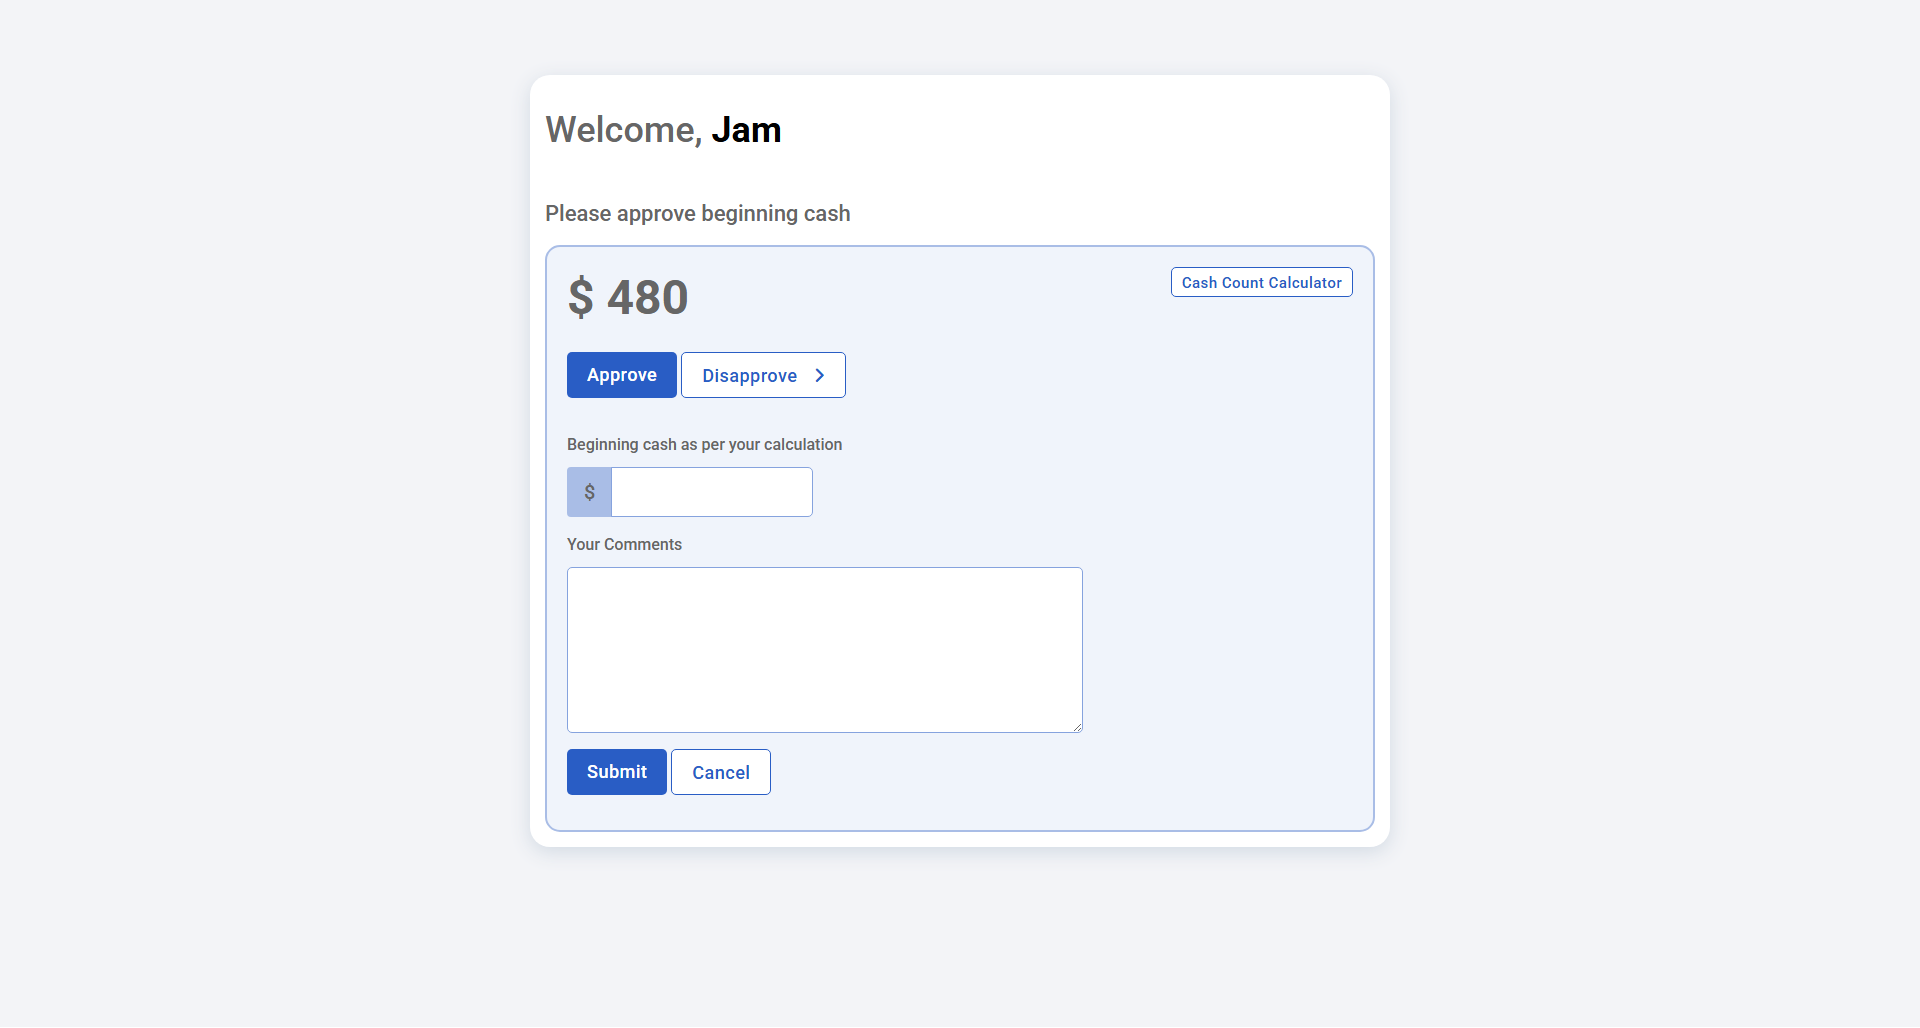Image resolution: width=1920 pixels, height=1028 pixels.
Task: Click the "Please approve beginning cash" heading
Action: [697, 214]
